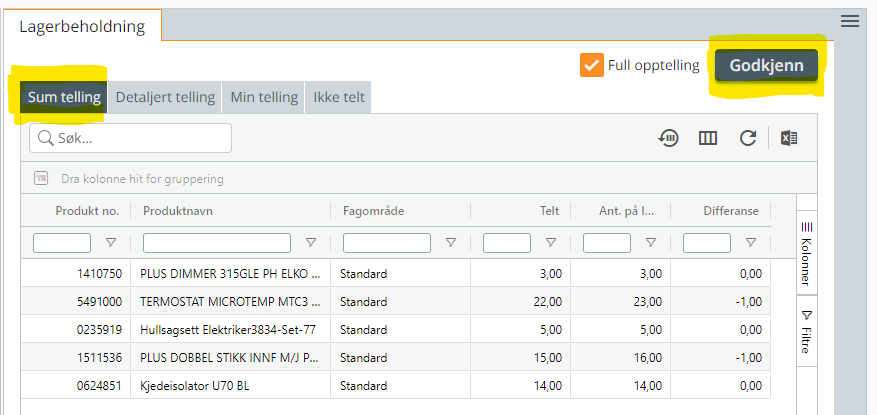Click the Ant. på l... filter input
The image size is (877, 415).
pos(607,243)
